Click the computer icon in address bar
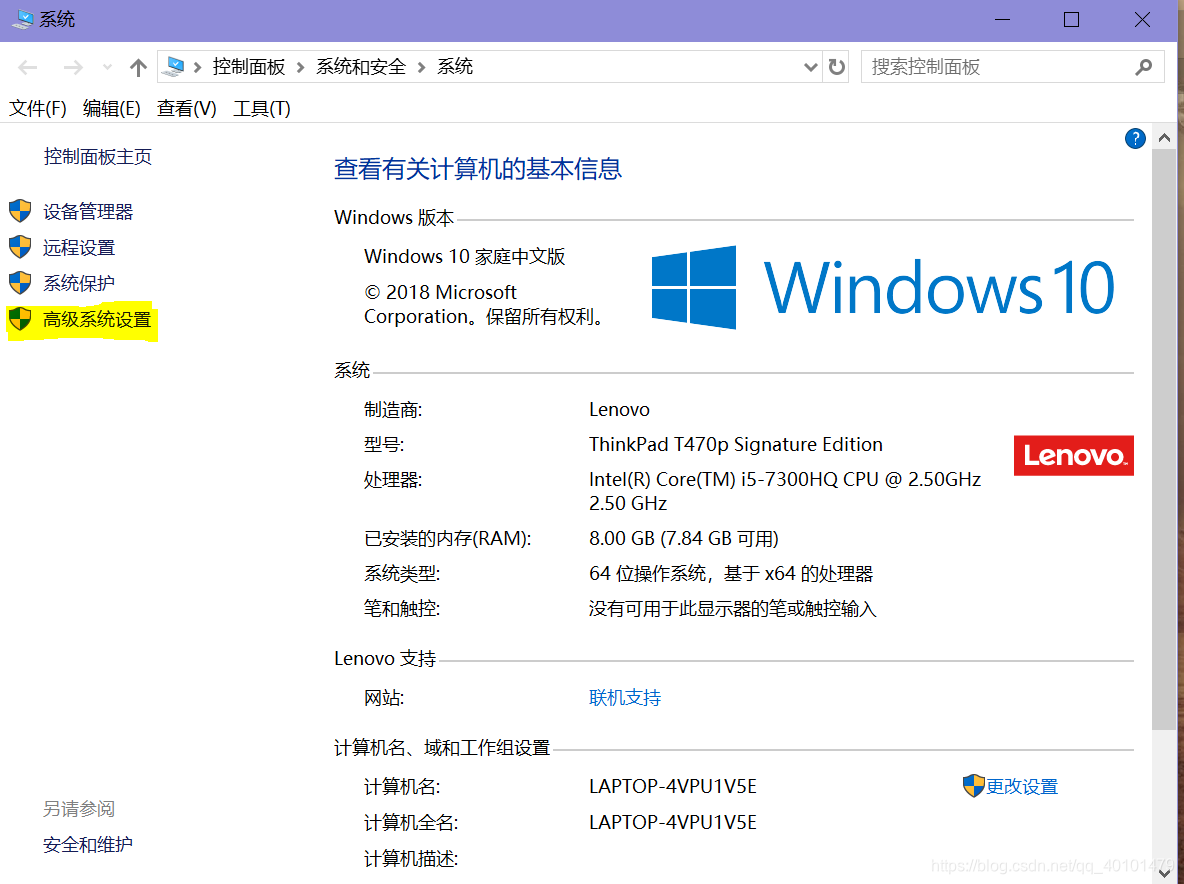1184x884 pixels. click(174, 66)
